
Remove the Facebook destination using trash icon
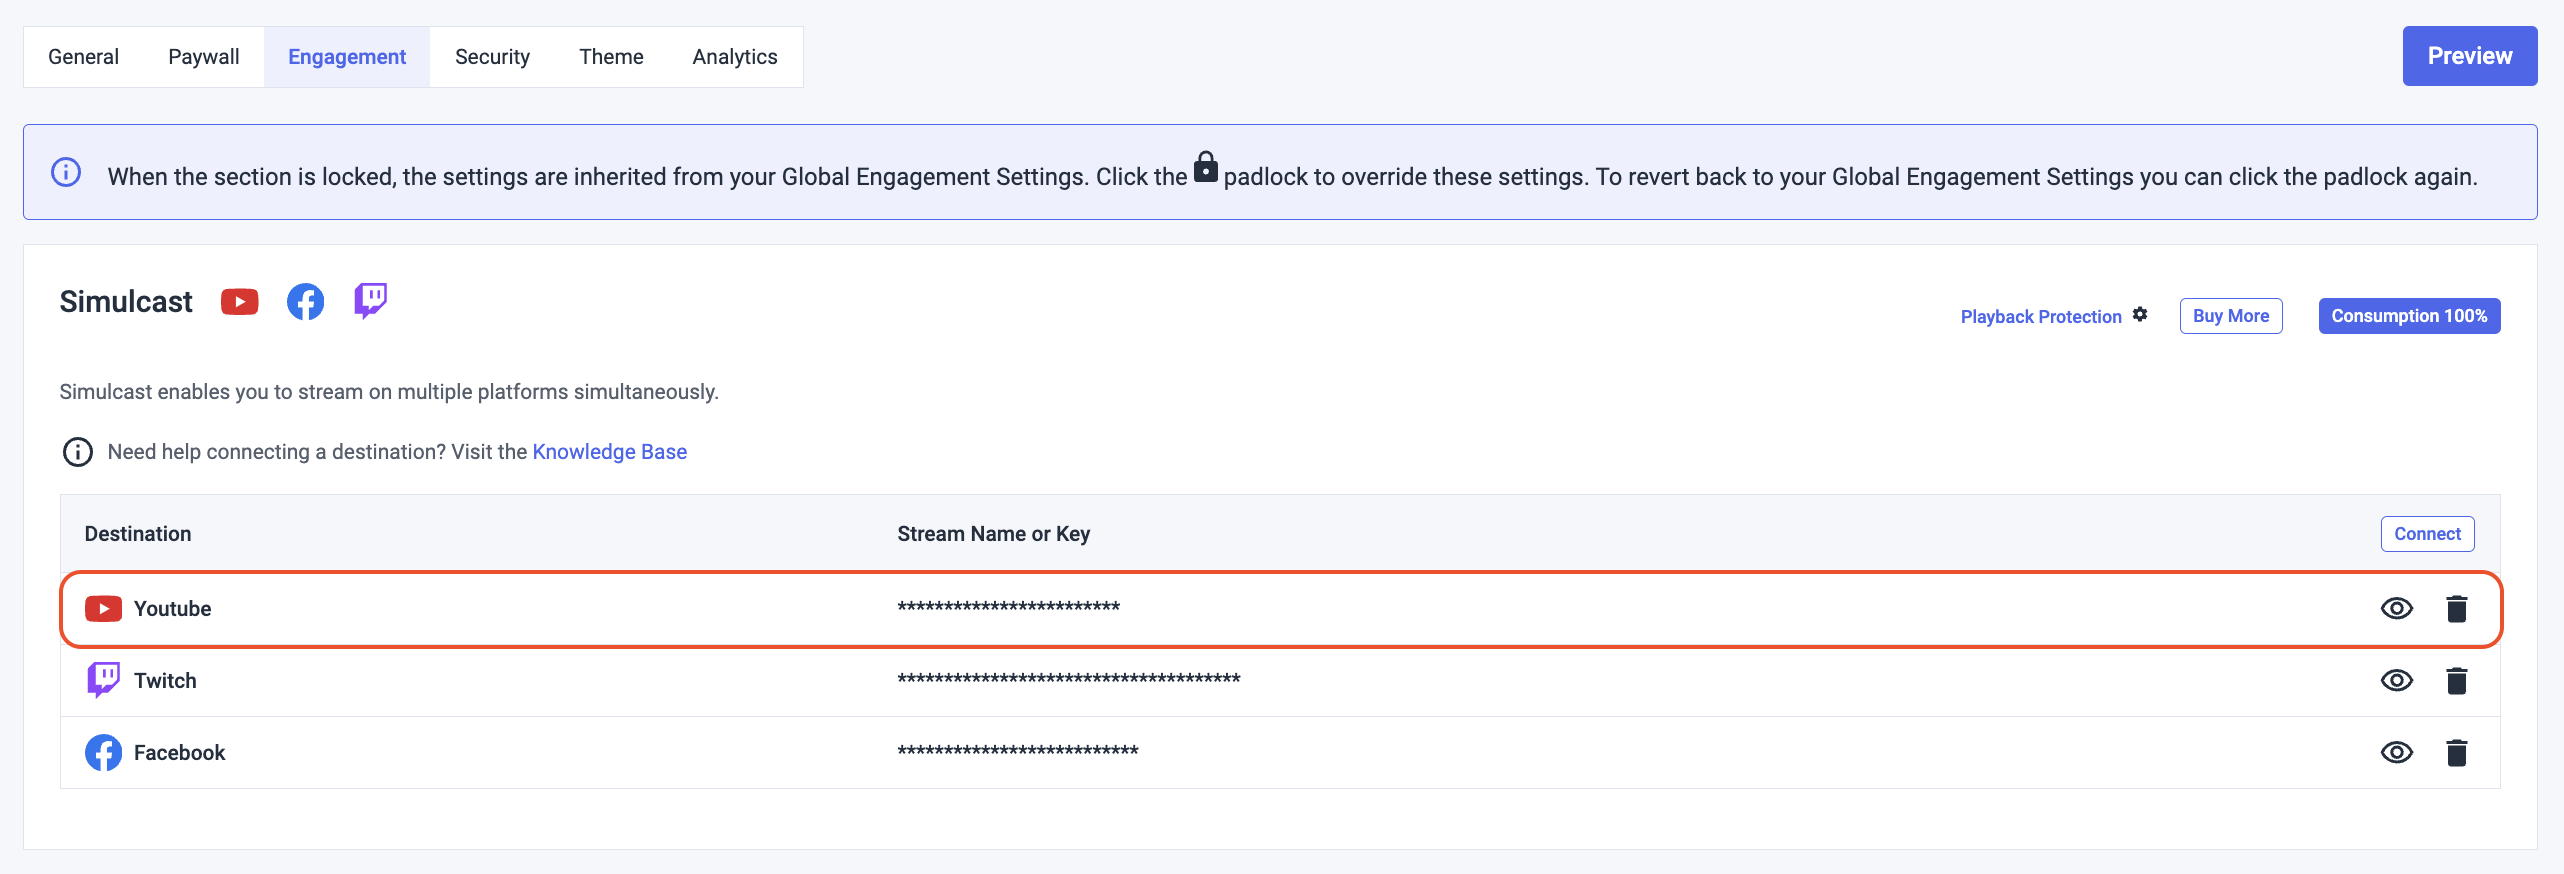pyautogui.click(x=2456, y=753)
